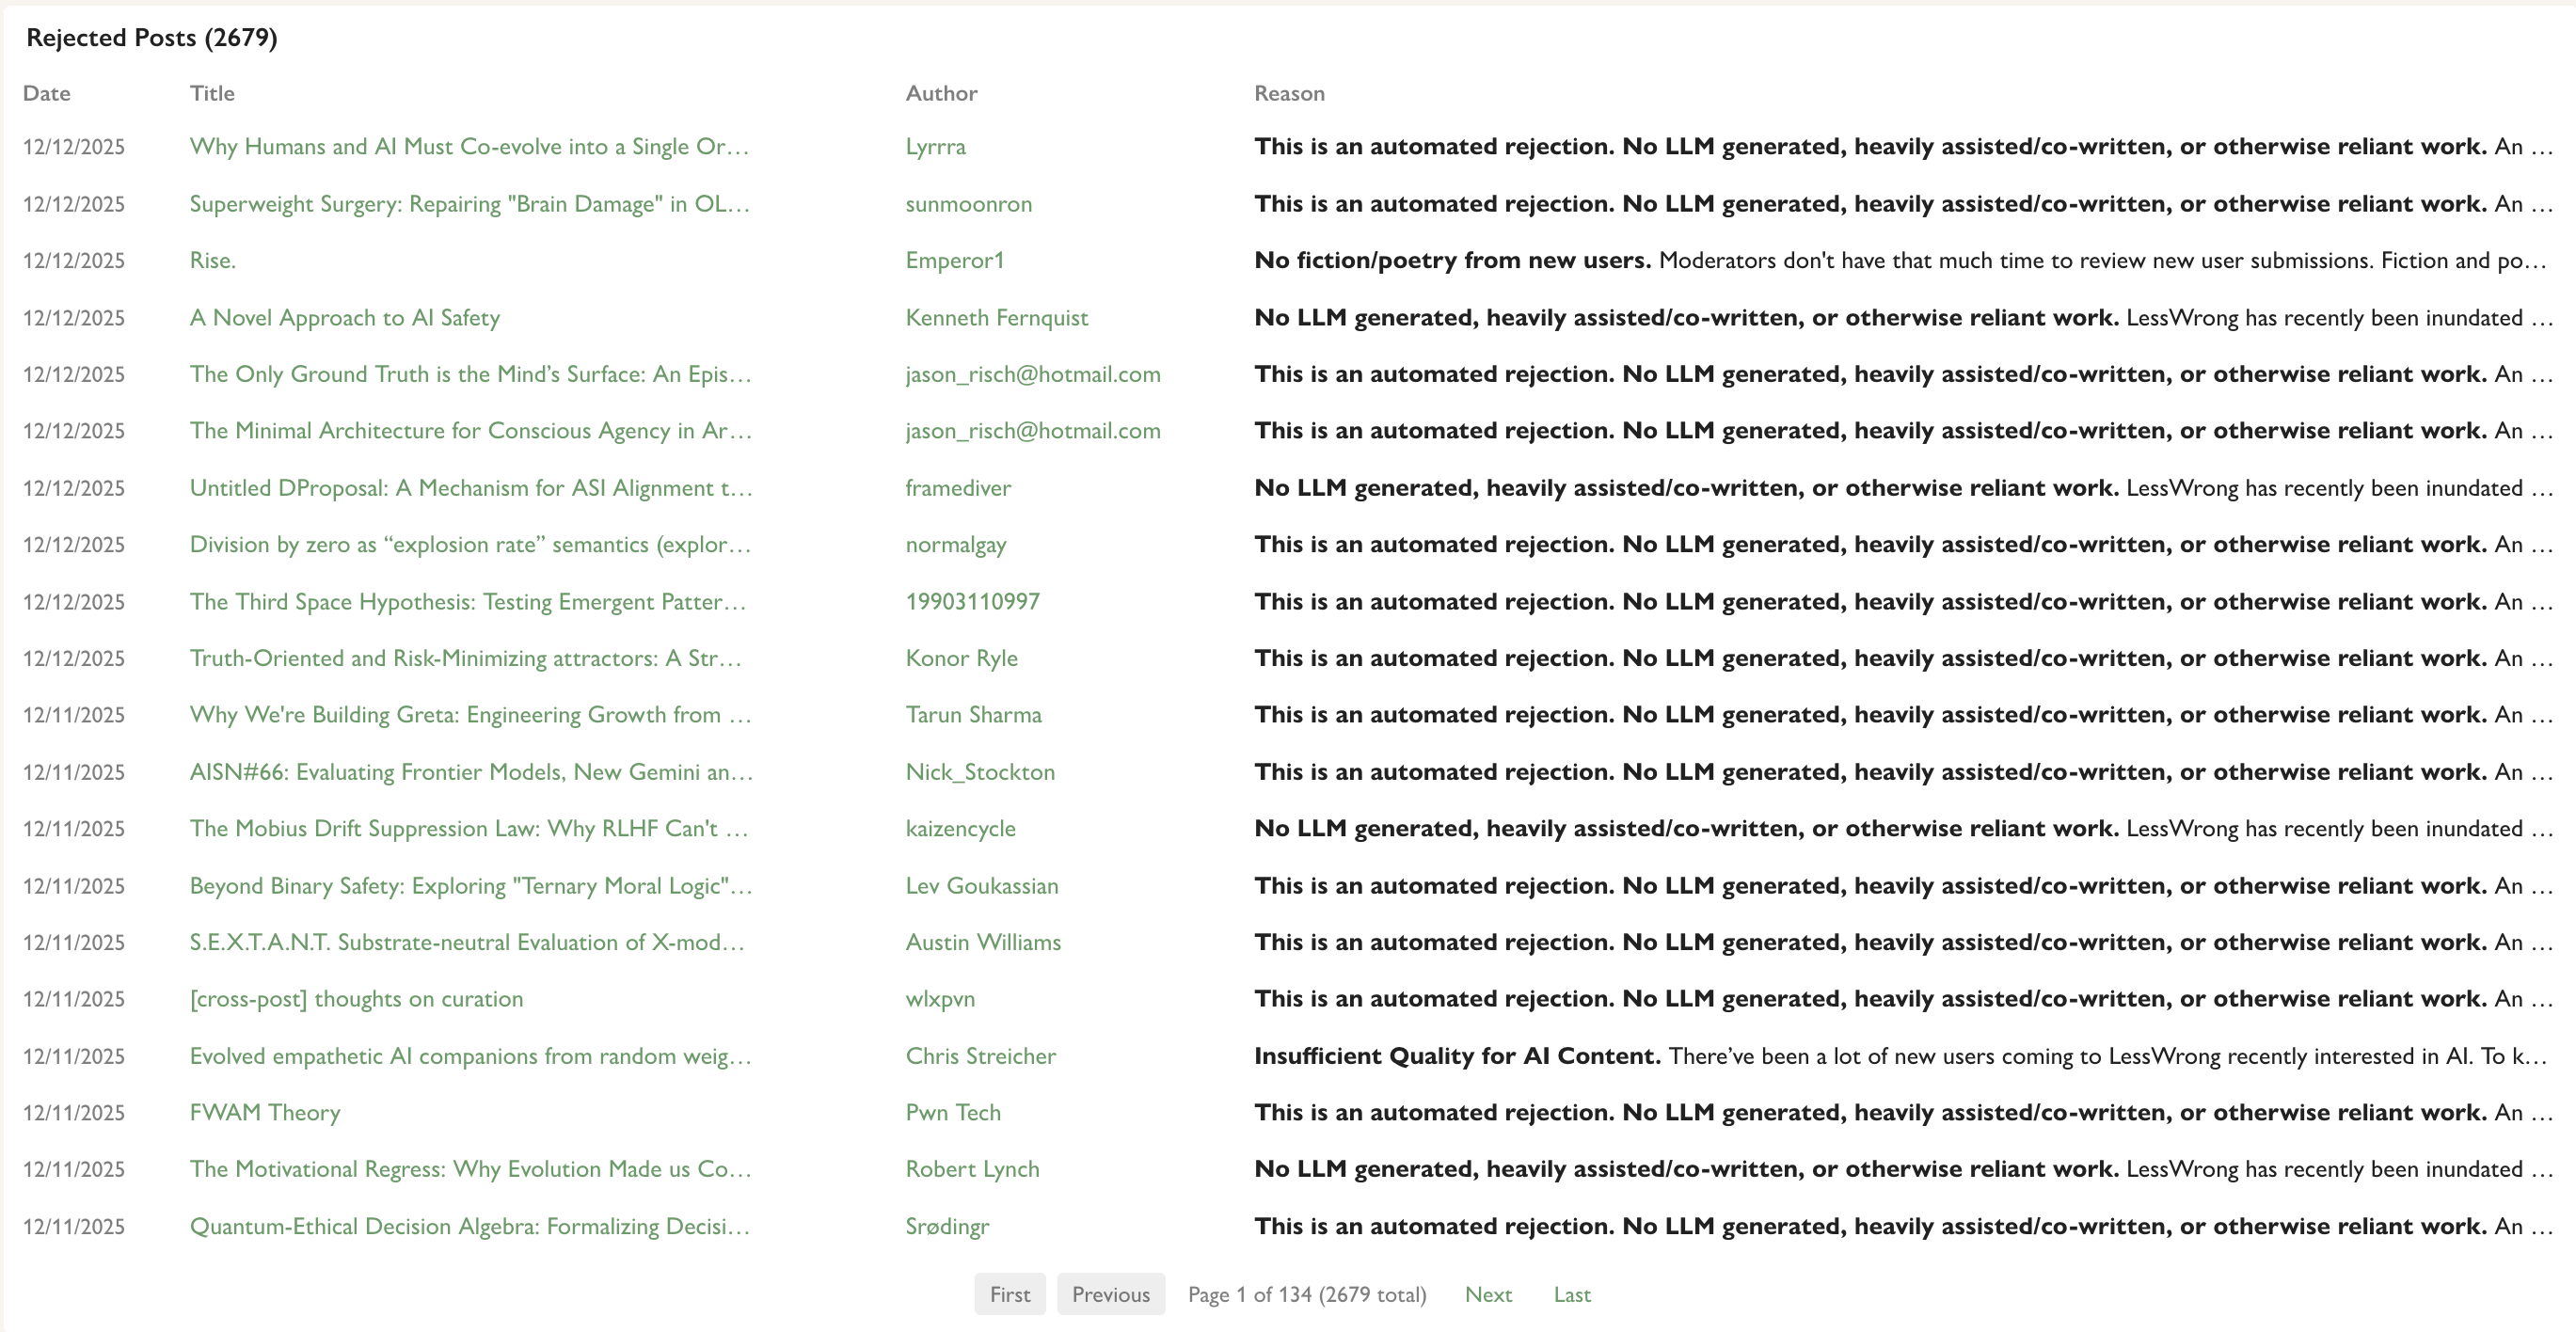Viewport: 2576px width, 1332px height.
Task: Expand the 'Insufficient Quality for AI Content' reason
Action: 1900,1056
